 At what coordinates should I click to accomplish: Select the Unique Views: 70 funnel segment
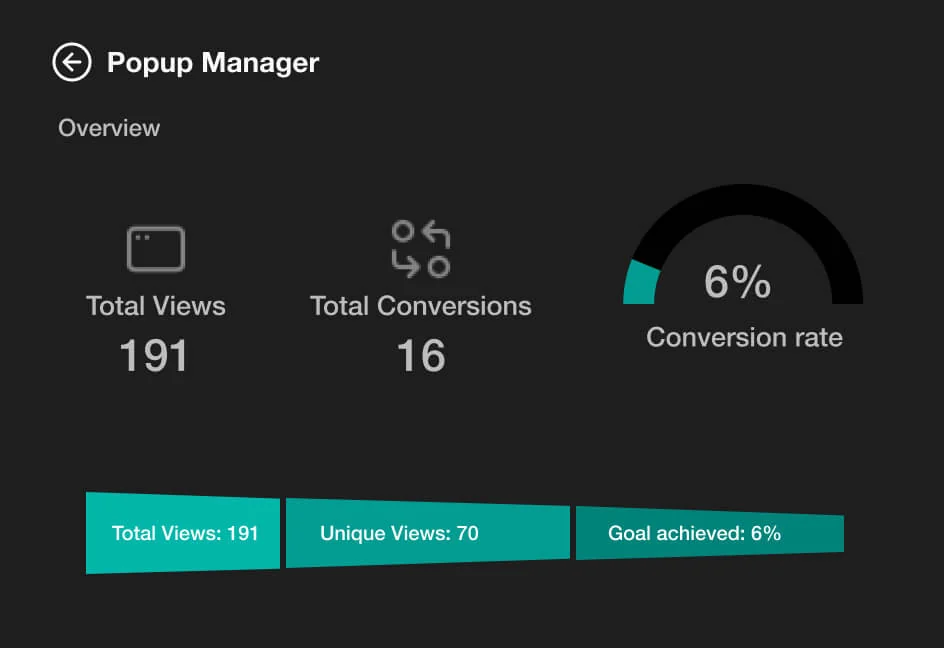click(x=427, y=534)
